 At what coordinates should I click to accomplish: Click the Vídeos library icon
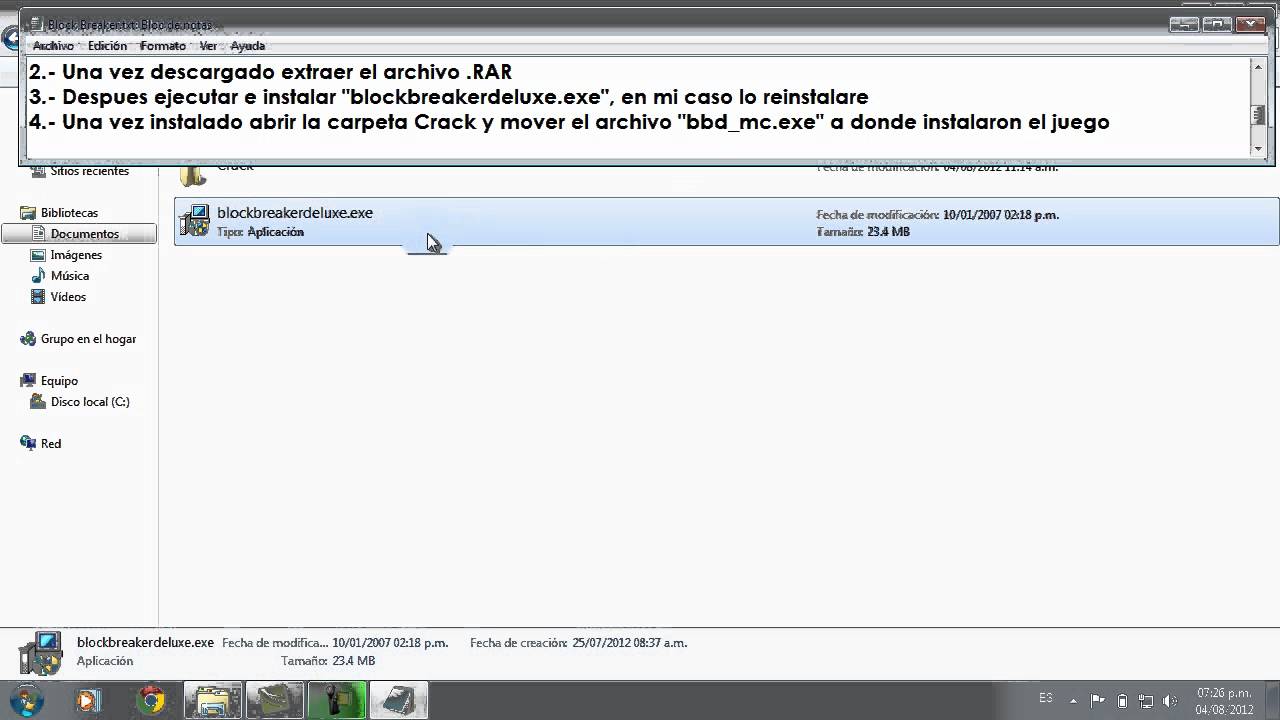(38, 297)
